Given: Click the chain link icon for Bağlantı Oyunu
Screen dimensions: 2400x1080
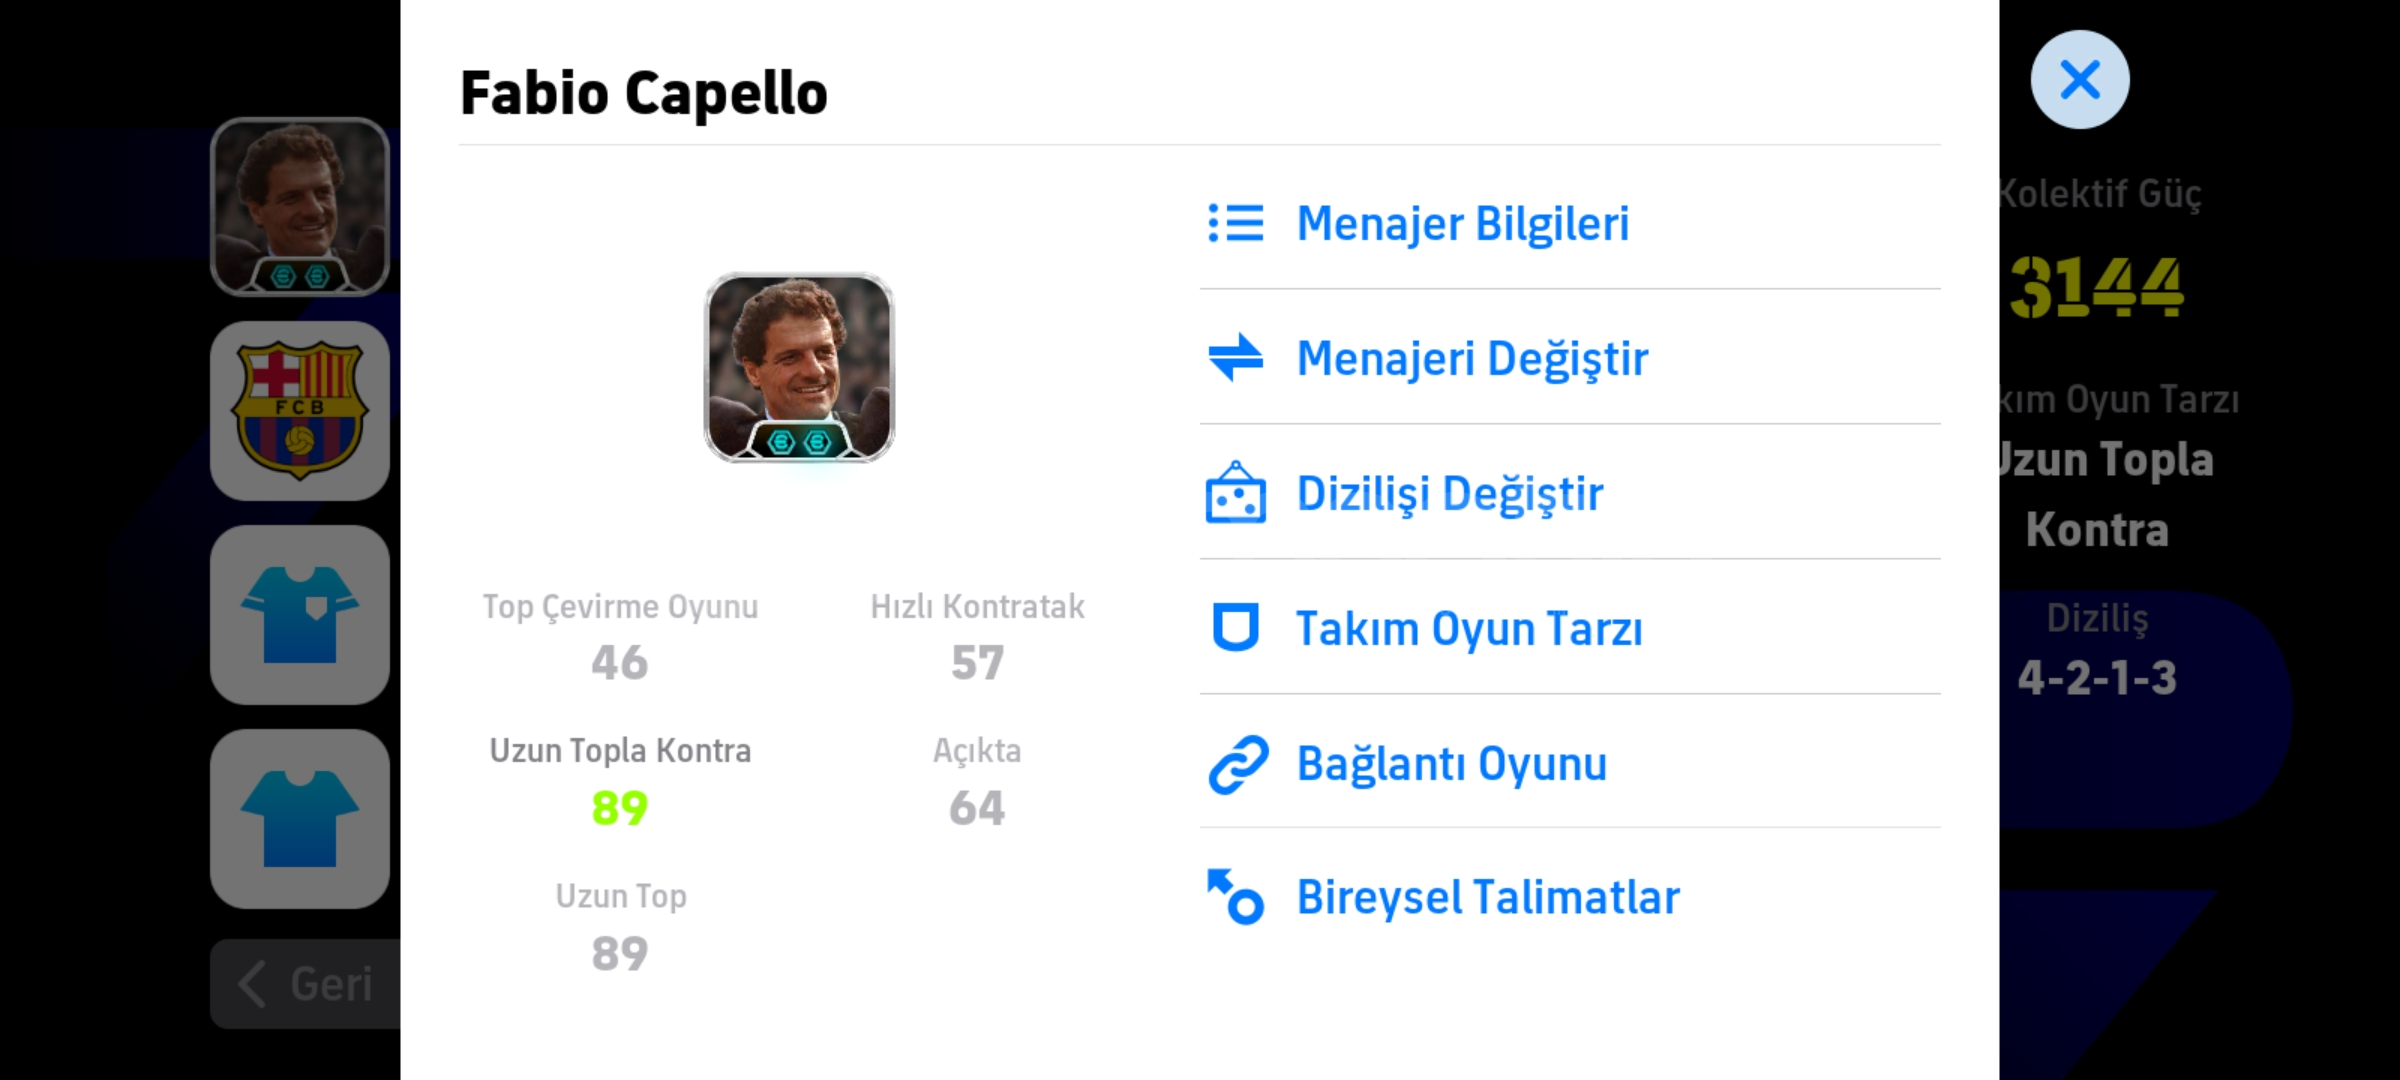Looking at the screenshot, I should [1238, 765].
